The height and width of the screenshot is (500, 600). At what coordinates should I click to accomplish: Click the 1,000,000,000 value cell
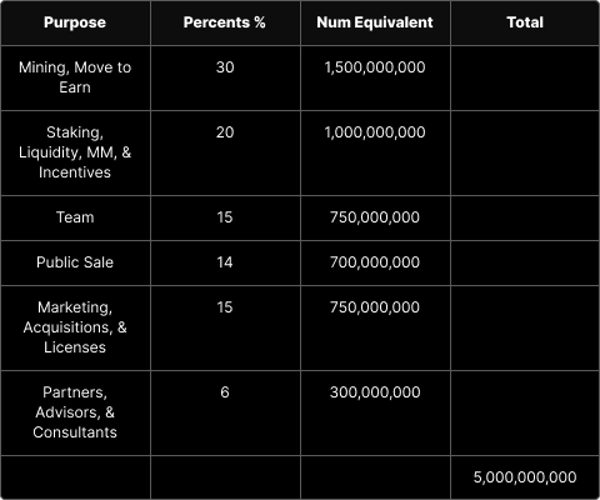[375, 132]
